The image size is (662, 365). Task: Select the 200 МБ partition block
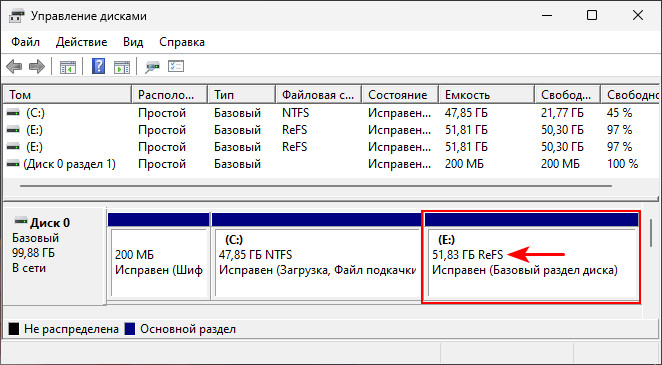click(158, 256)
